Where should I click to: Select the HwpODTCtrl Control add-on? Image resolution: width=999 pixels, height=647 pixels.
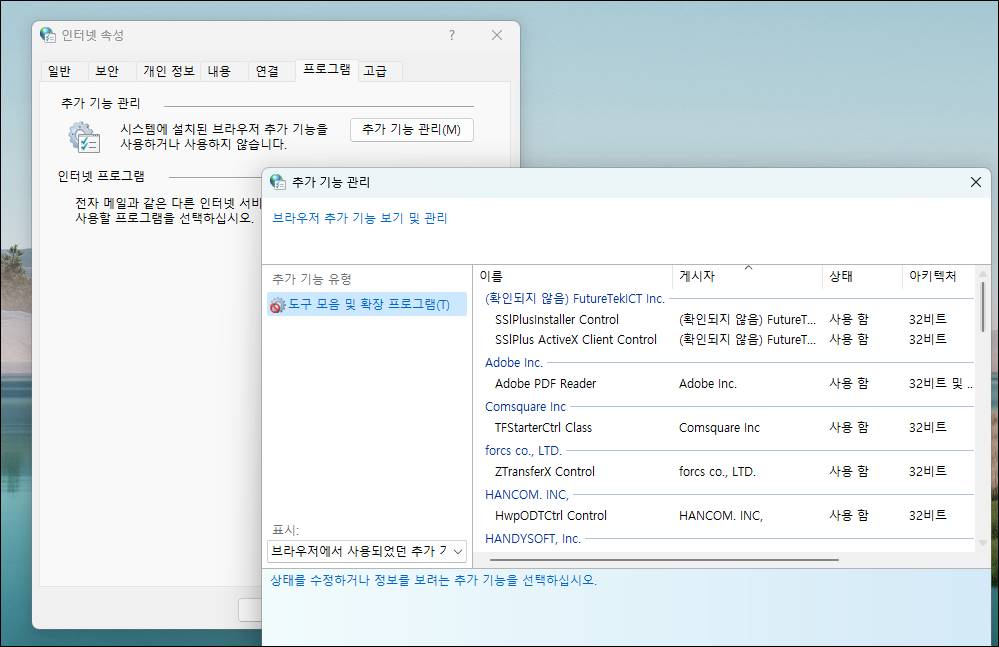coord(549,515)
